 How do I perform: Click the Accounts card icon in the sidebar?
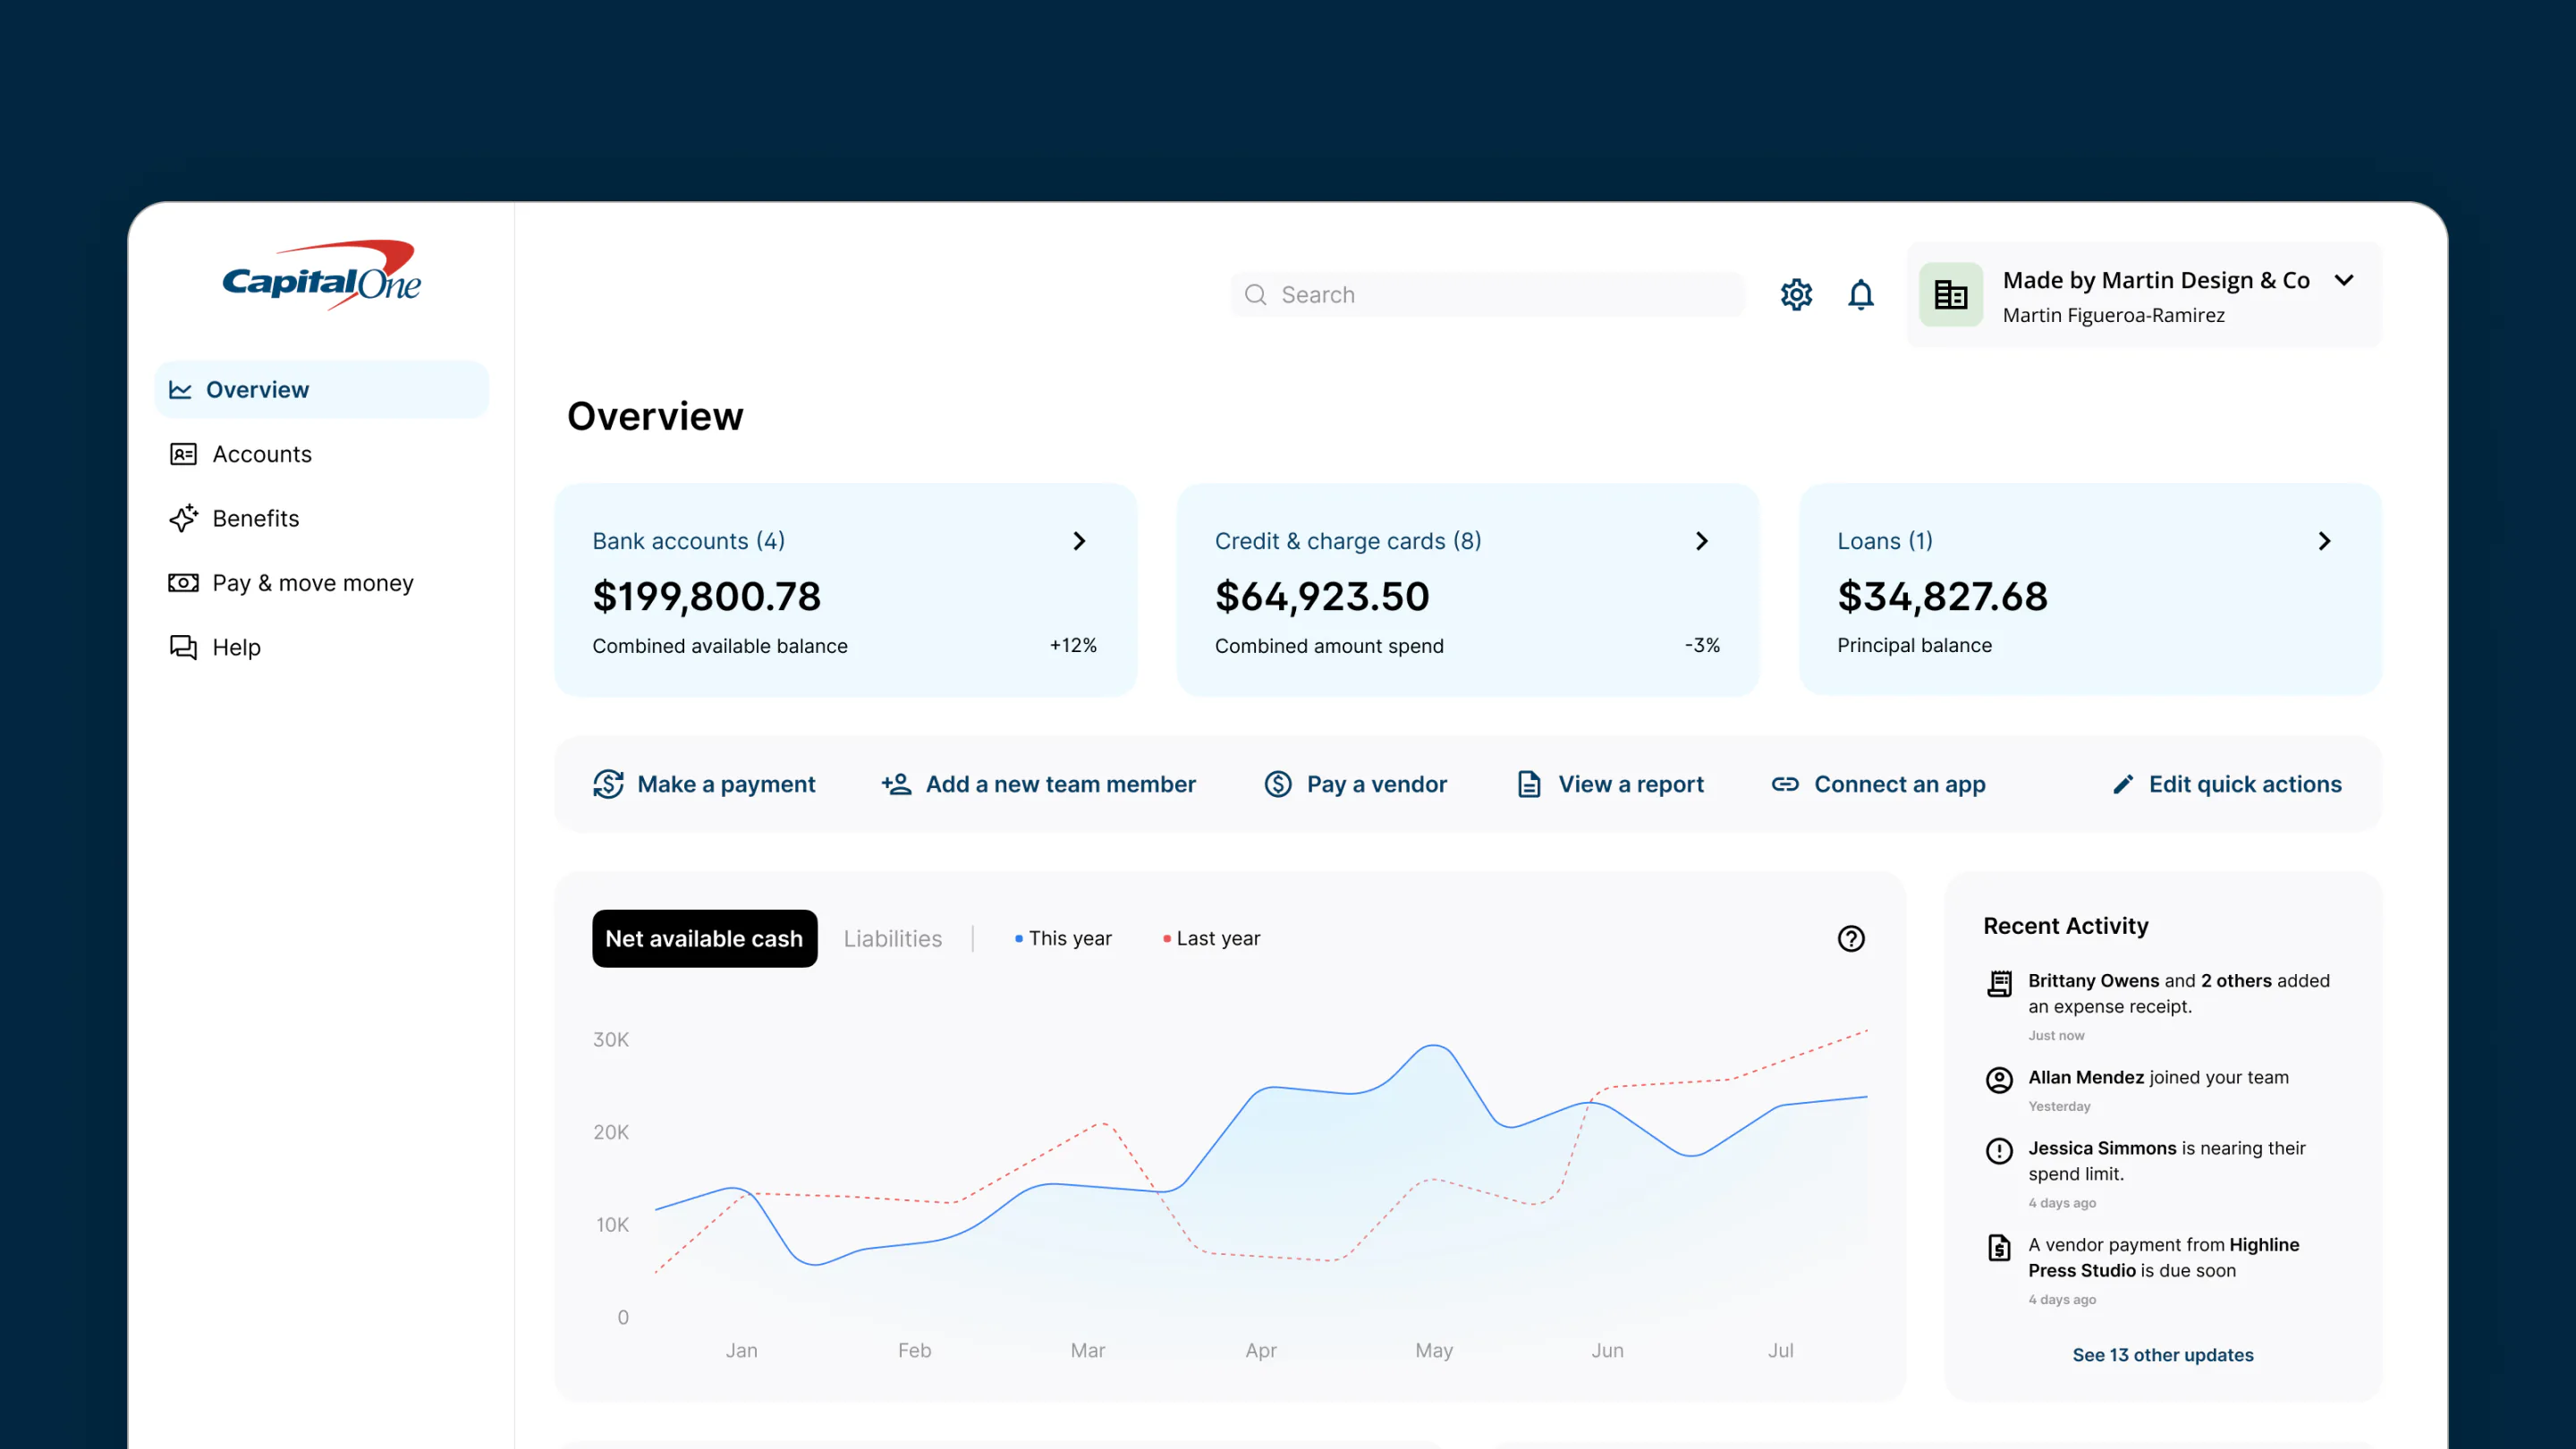183,454
